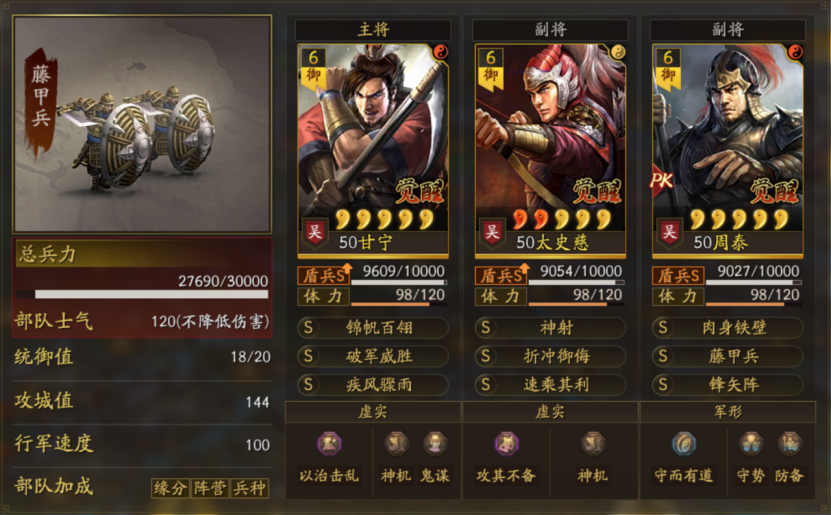This screenshot has height=515, width=831.
Task: Select the 守而有道 tactic icon
Action: [684, 443]
